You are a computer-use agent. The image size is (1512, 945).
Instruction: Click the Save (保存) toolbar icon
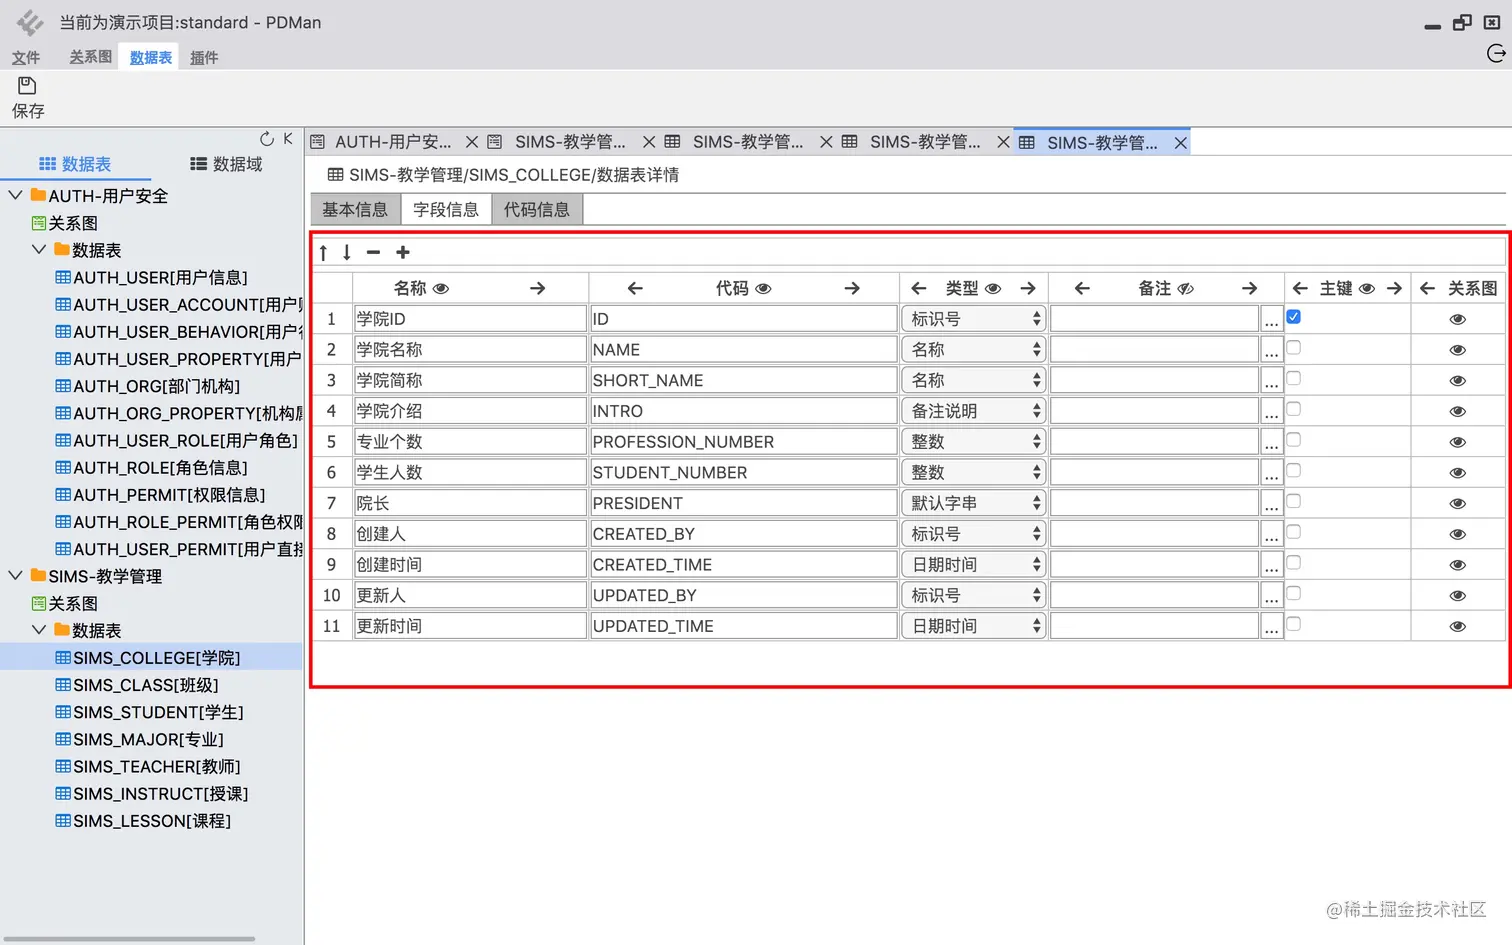pyautogui.click(x=27, y=86)
